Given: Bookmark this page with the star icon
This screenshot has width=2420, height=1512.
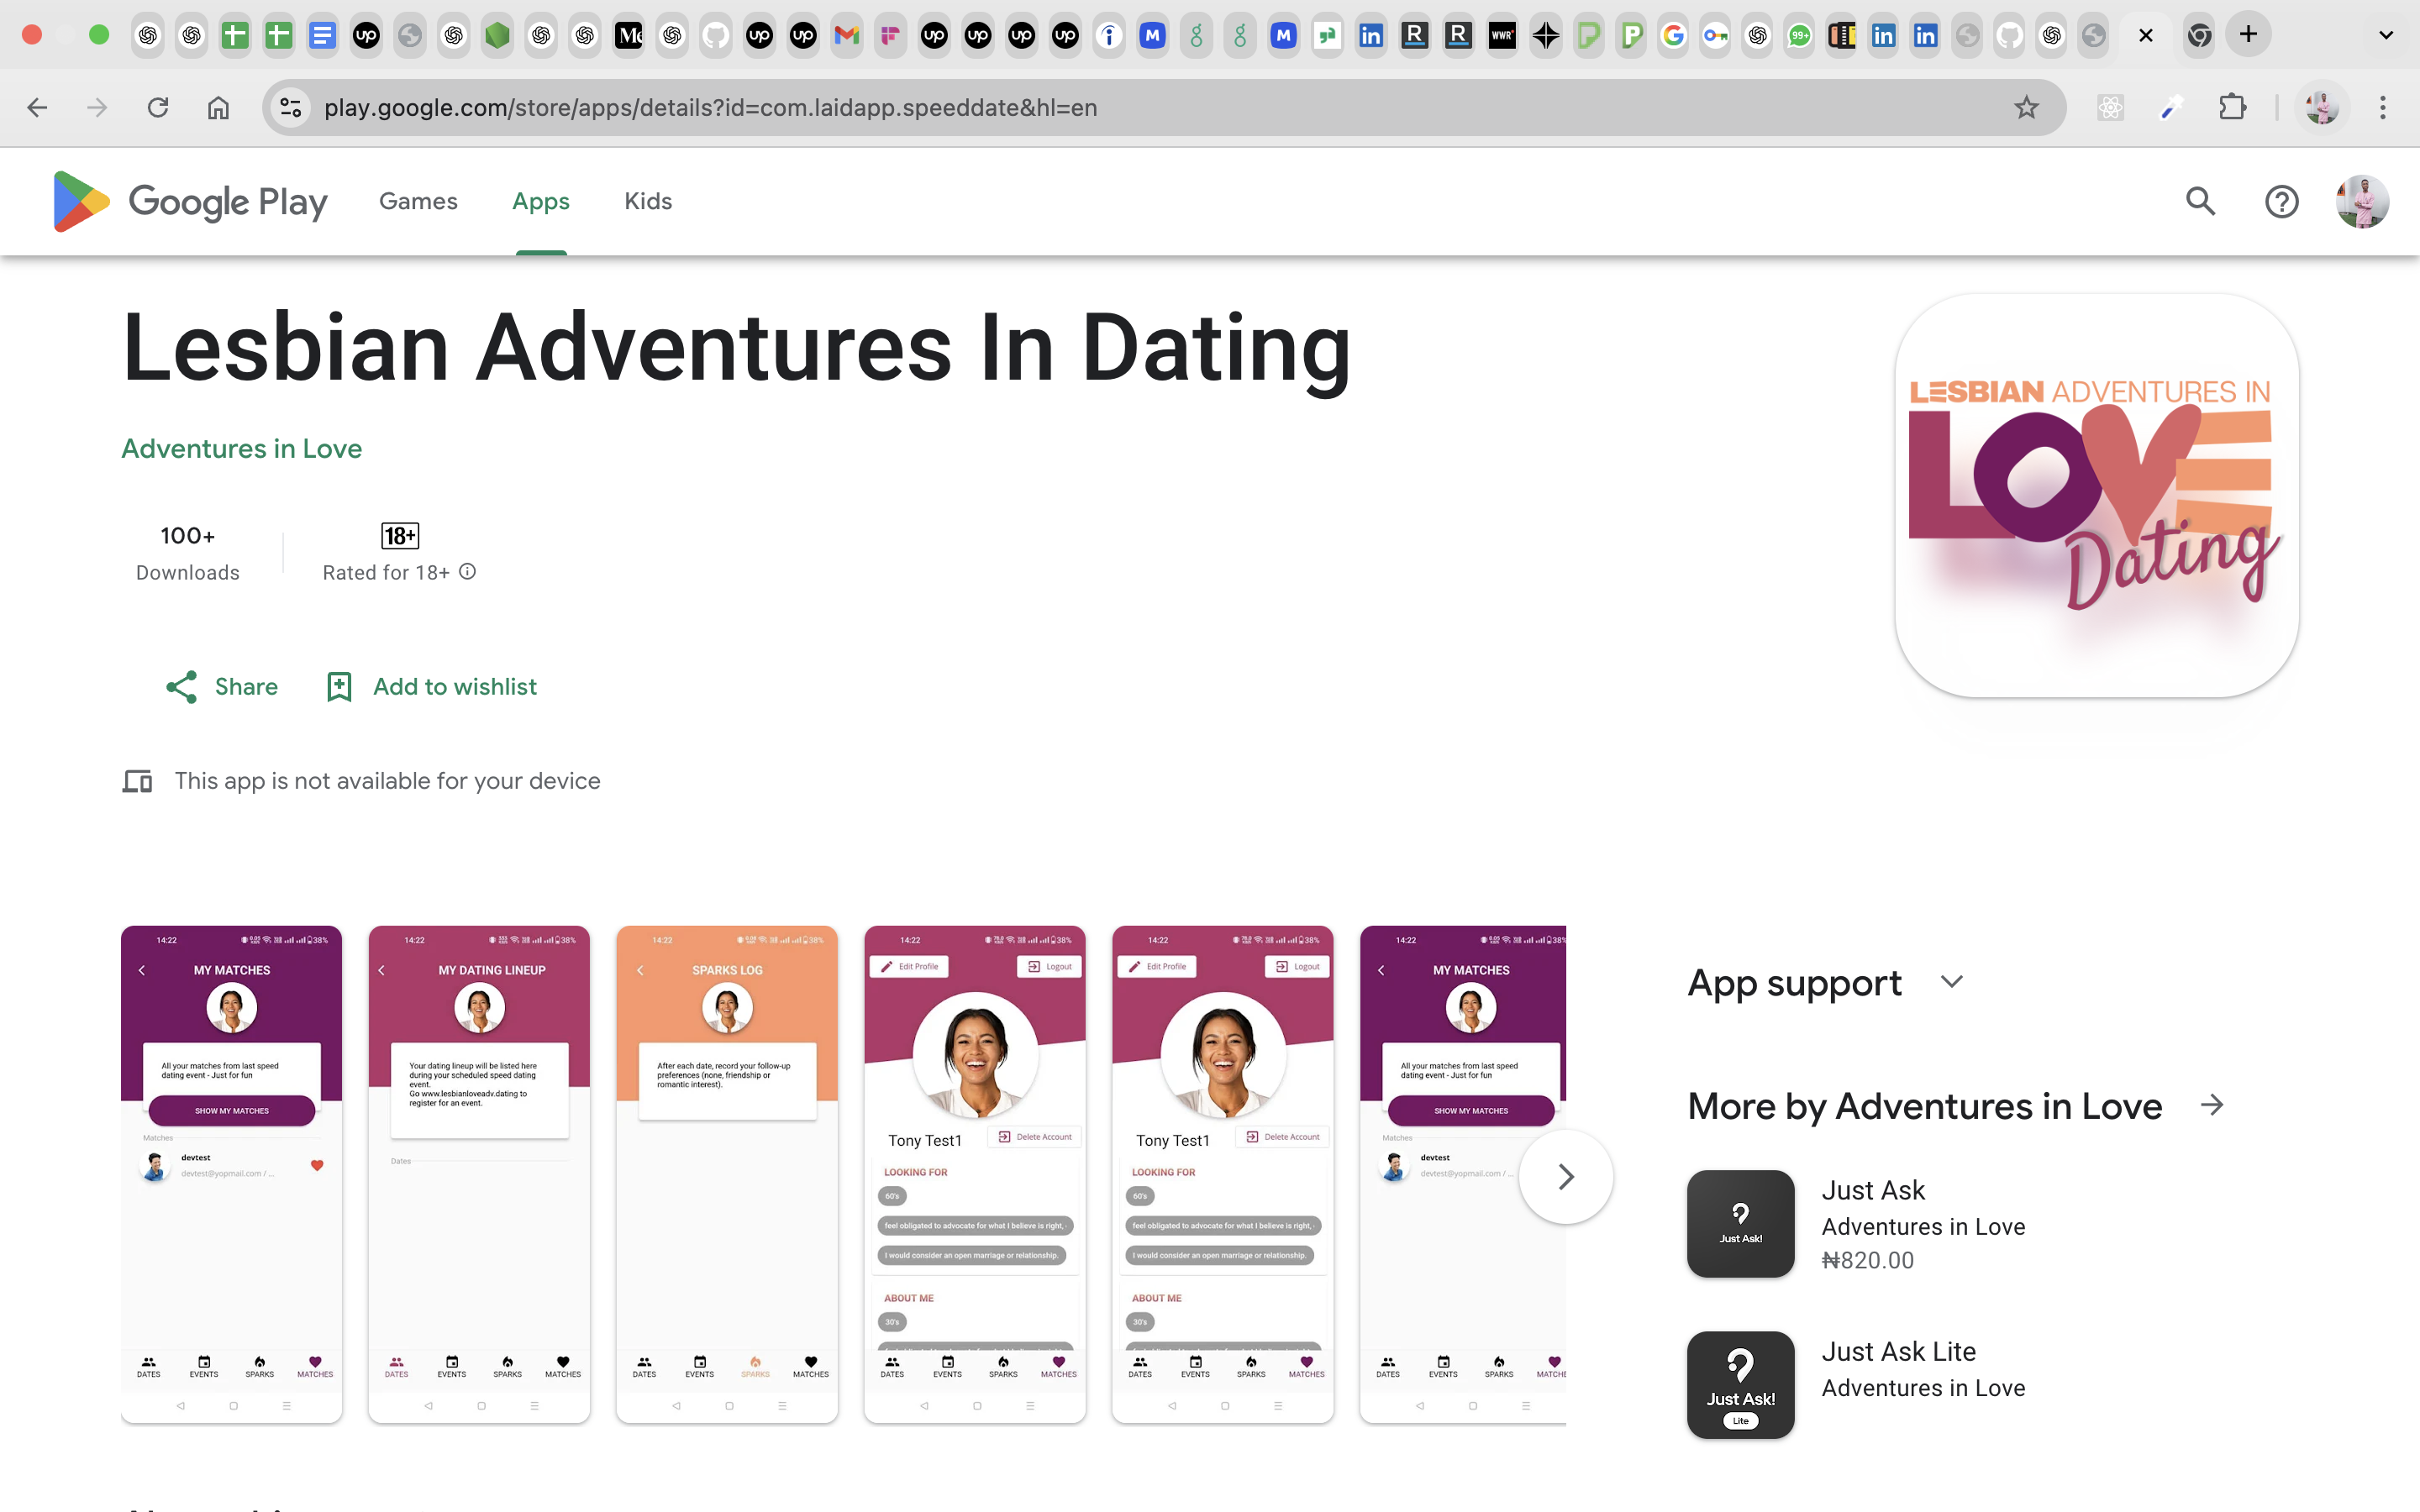Looking at the screenshot, I should [x=2026, y=107].
